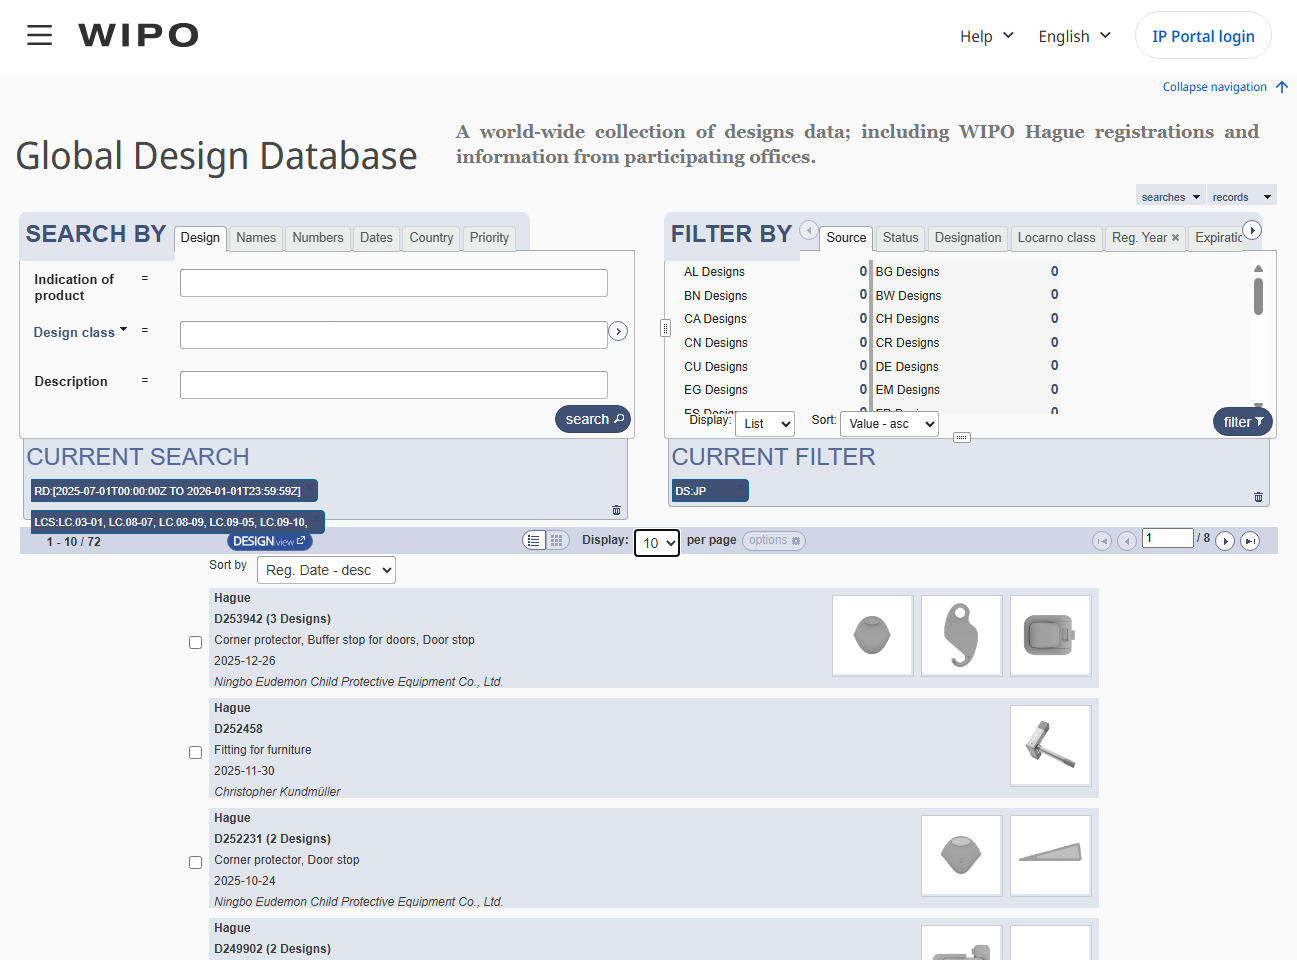Clear the current search with trash icon
This screenshot has height=960, width=1297.
click(616, 510)
